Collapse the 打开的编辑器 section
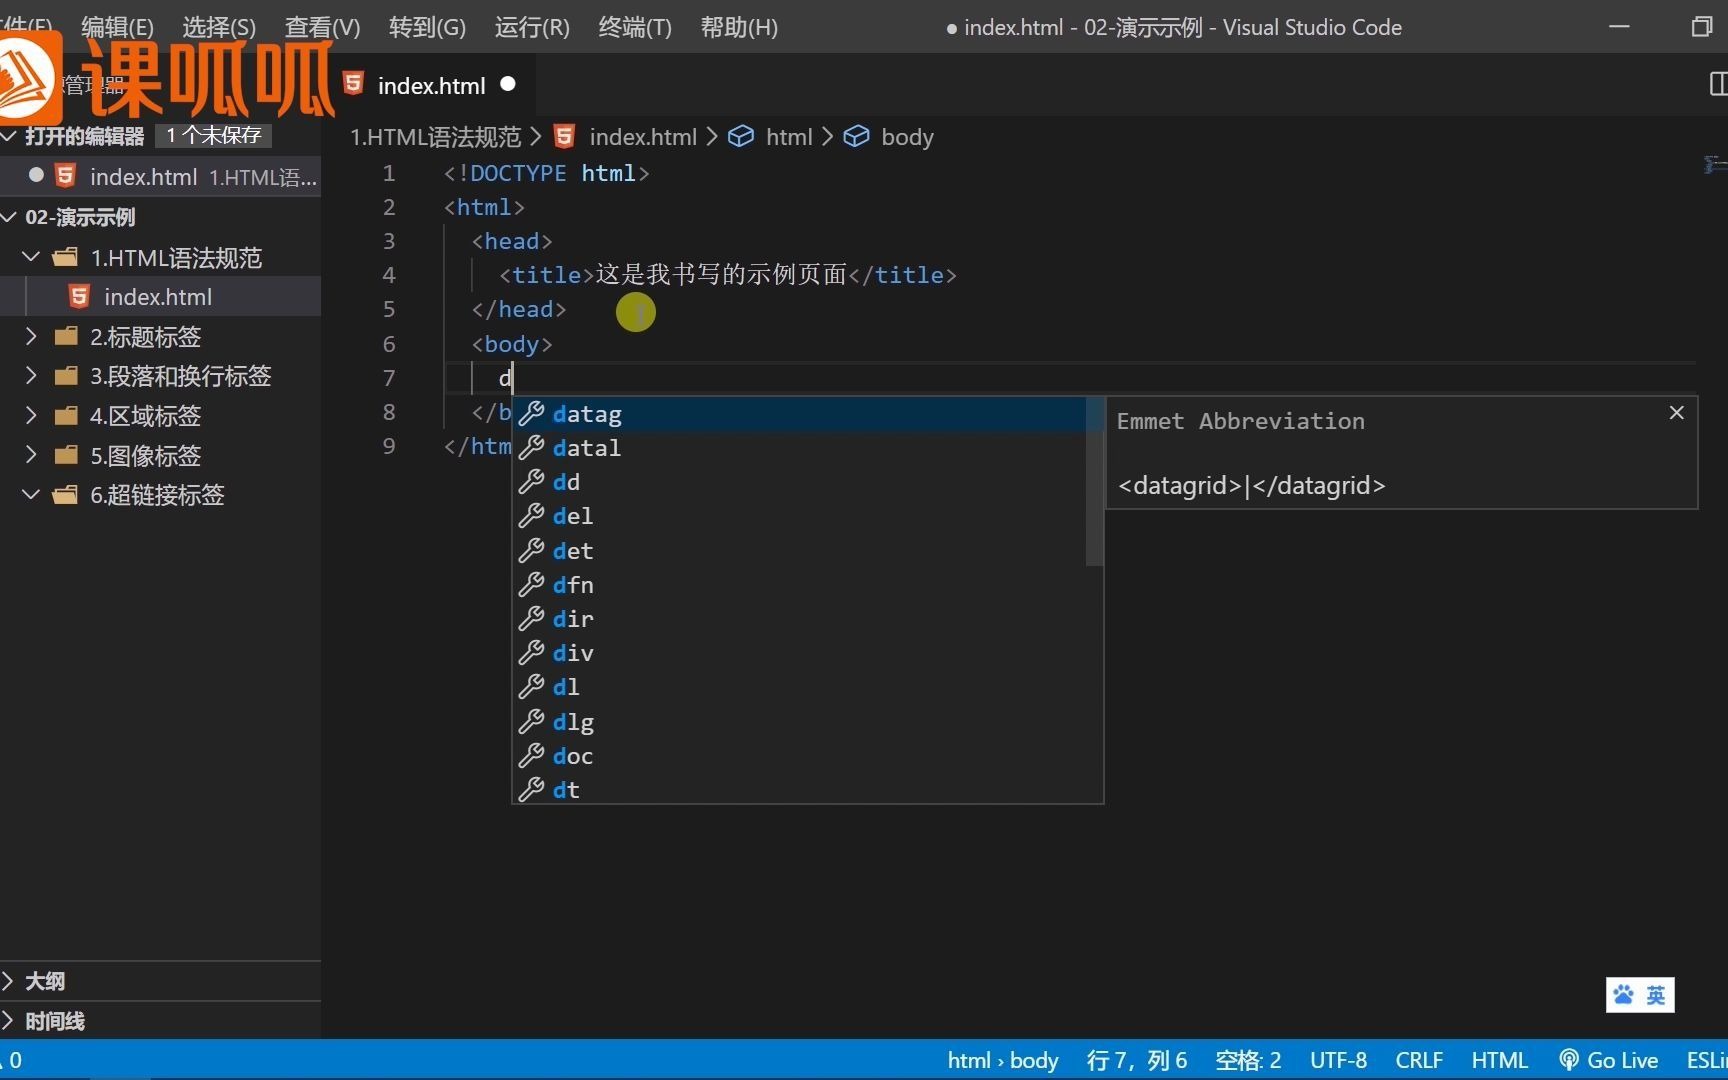The image size is (1728, 1080). [x=10, y=135]
